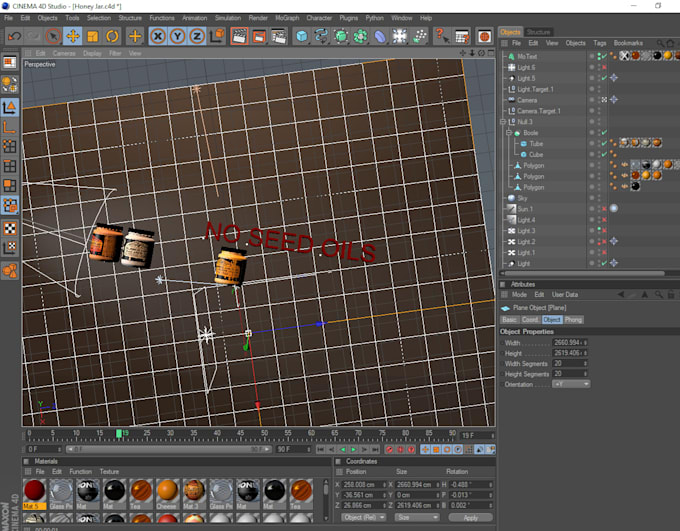The image size is (680, 531).
Task: Open viewport Cameras menu
Action: [64, 53]
